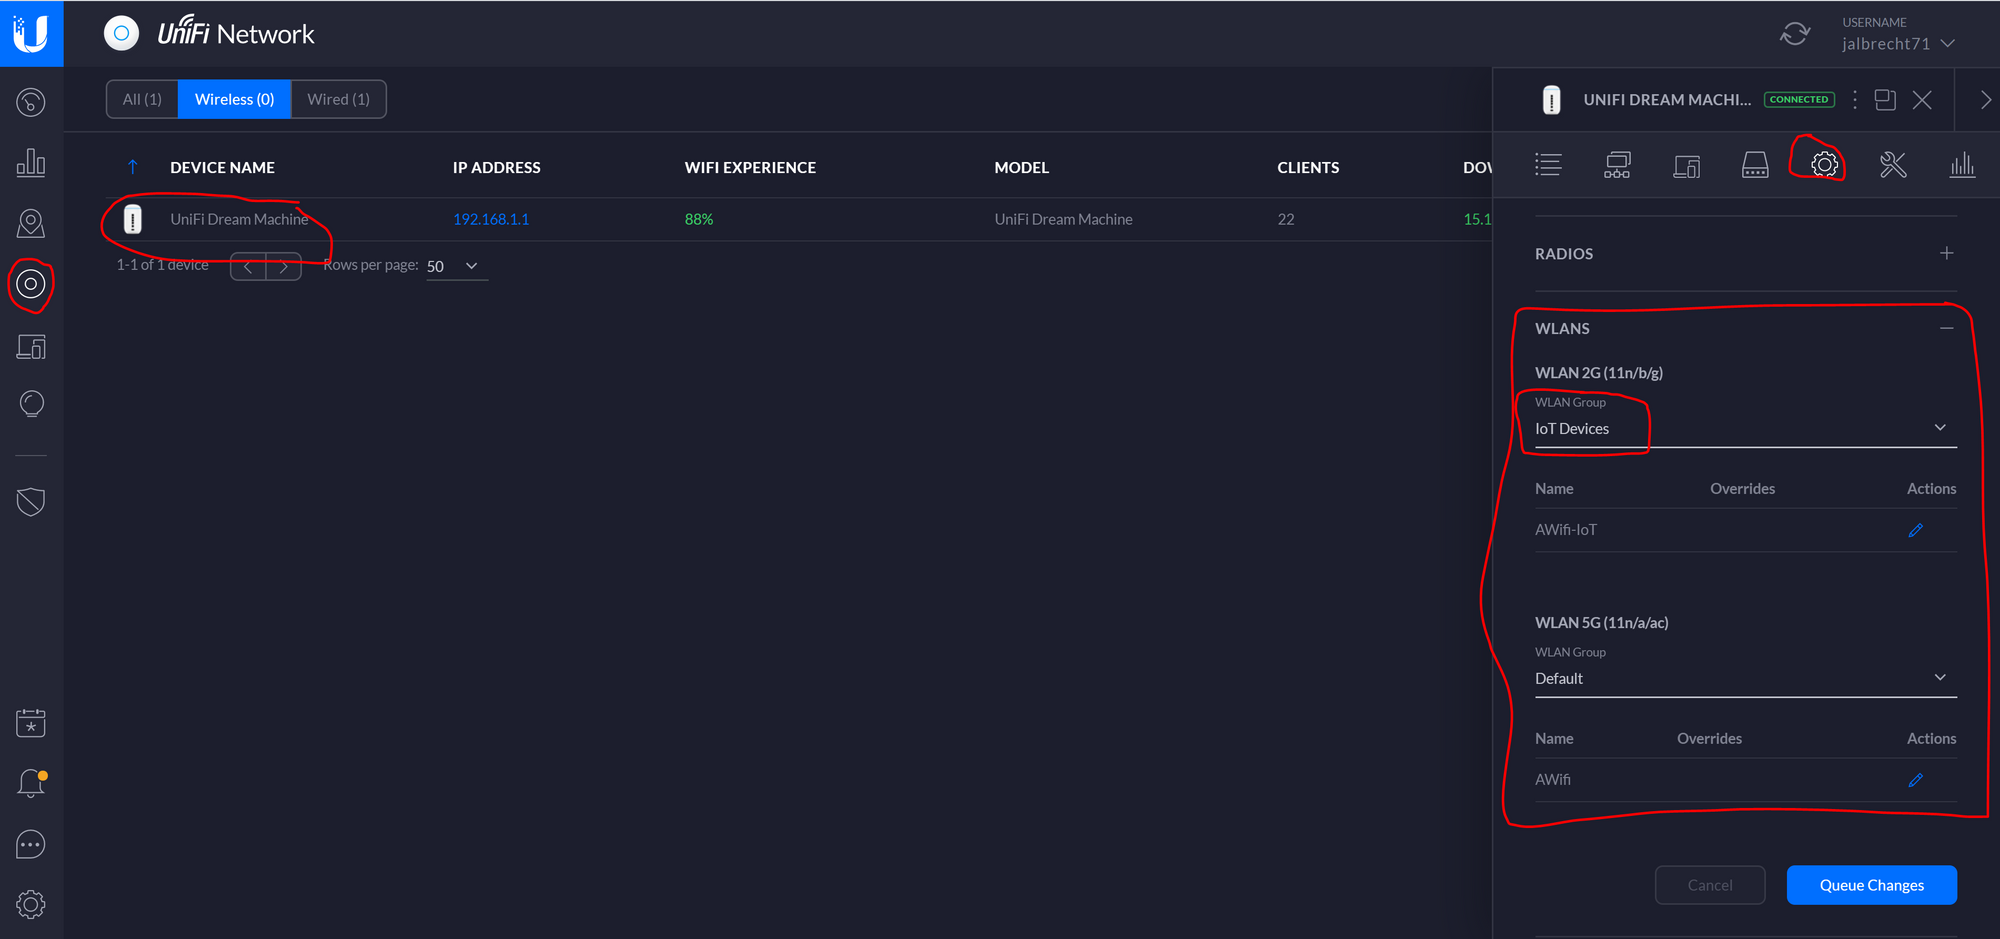Open the device panel Storage tab icon
2000x939 pixels.
point(1755,165)
